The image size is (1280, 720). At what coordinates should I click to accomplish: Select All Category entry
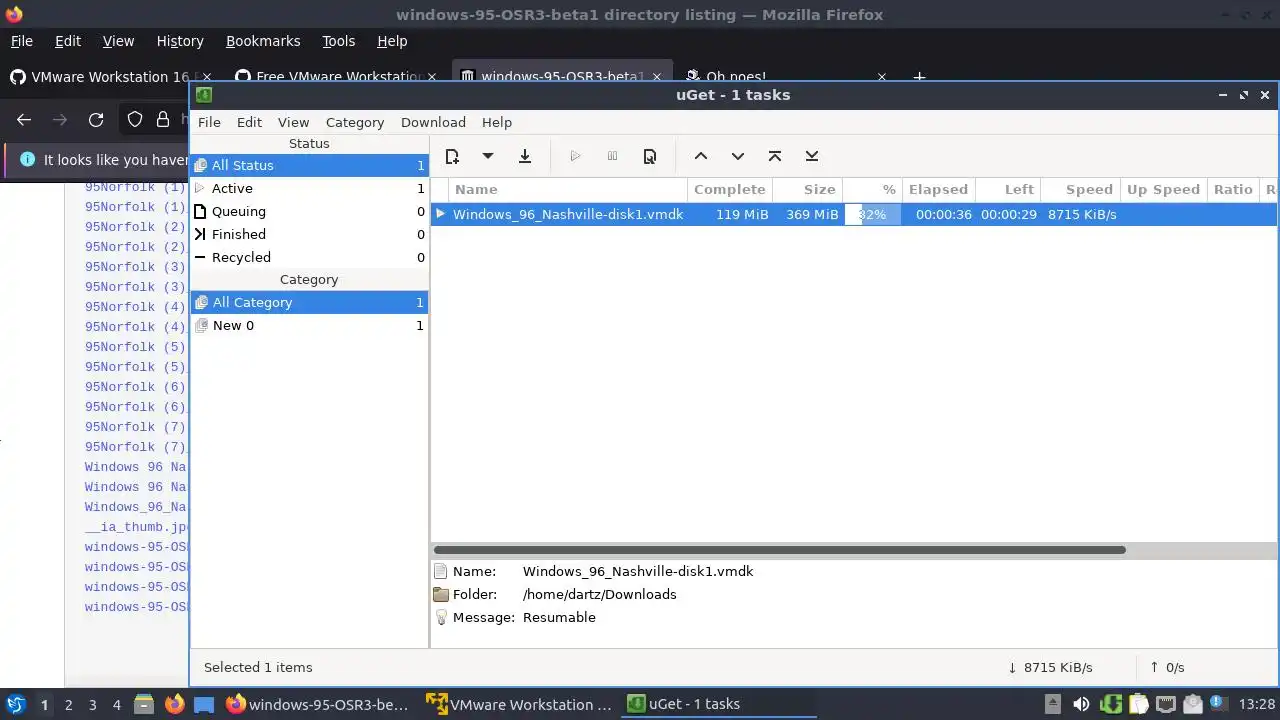(309, 302)
